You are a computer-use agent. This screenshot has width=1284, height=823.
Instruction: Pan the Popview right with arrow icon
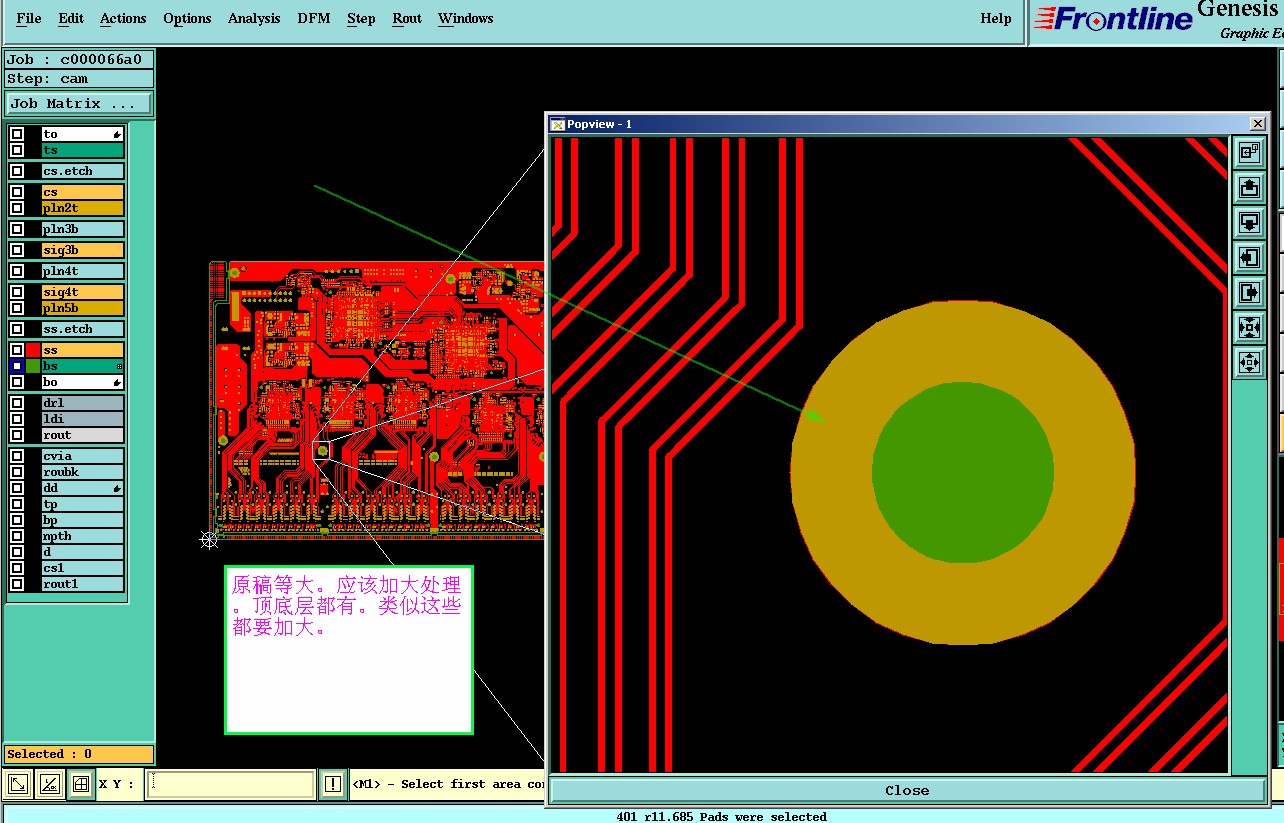[x=1249, y=292]
